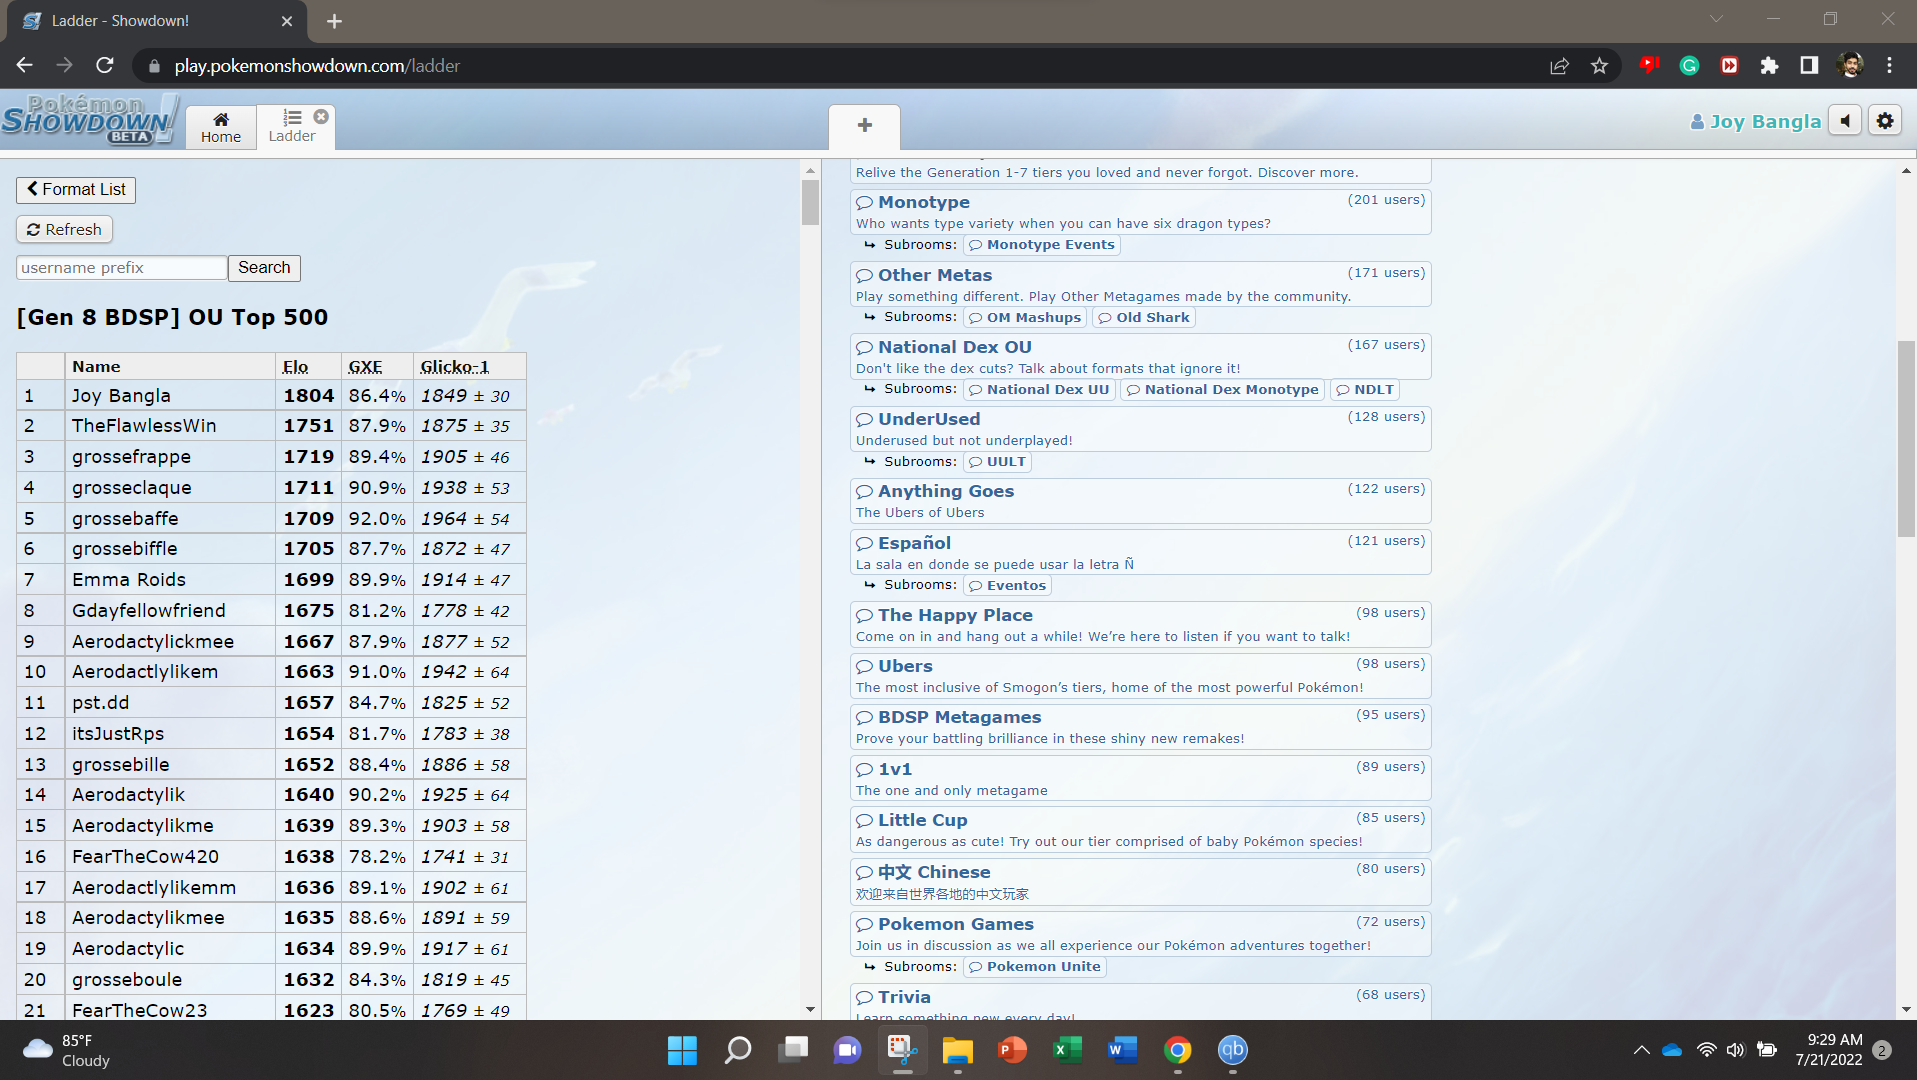Open the Eventos subroom
The height and width of the screenshot is (1080, 1917).
click(x=1007, y=586)
